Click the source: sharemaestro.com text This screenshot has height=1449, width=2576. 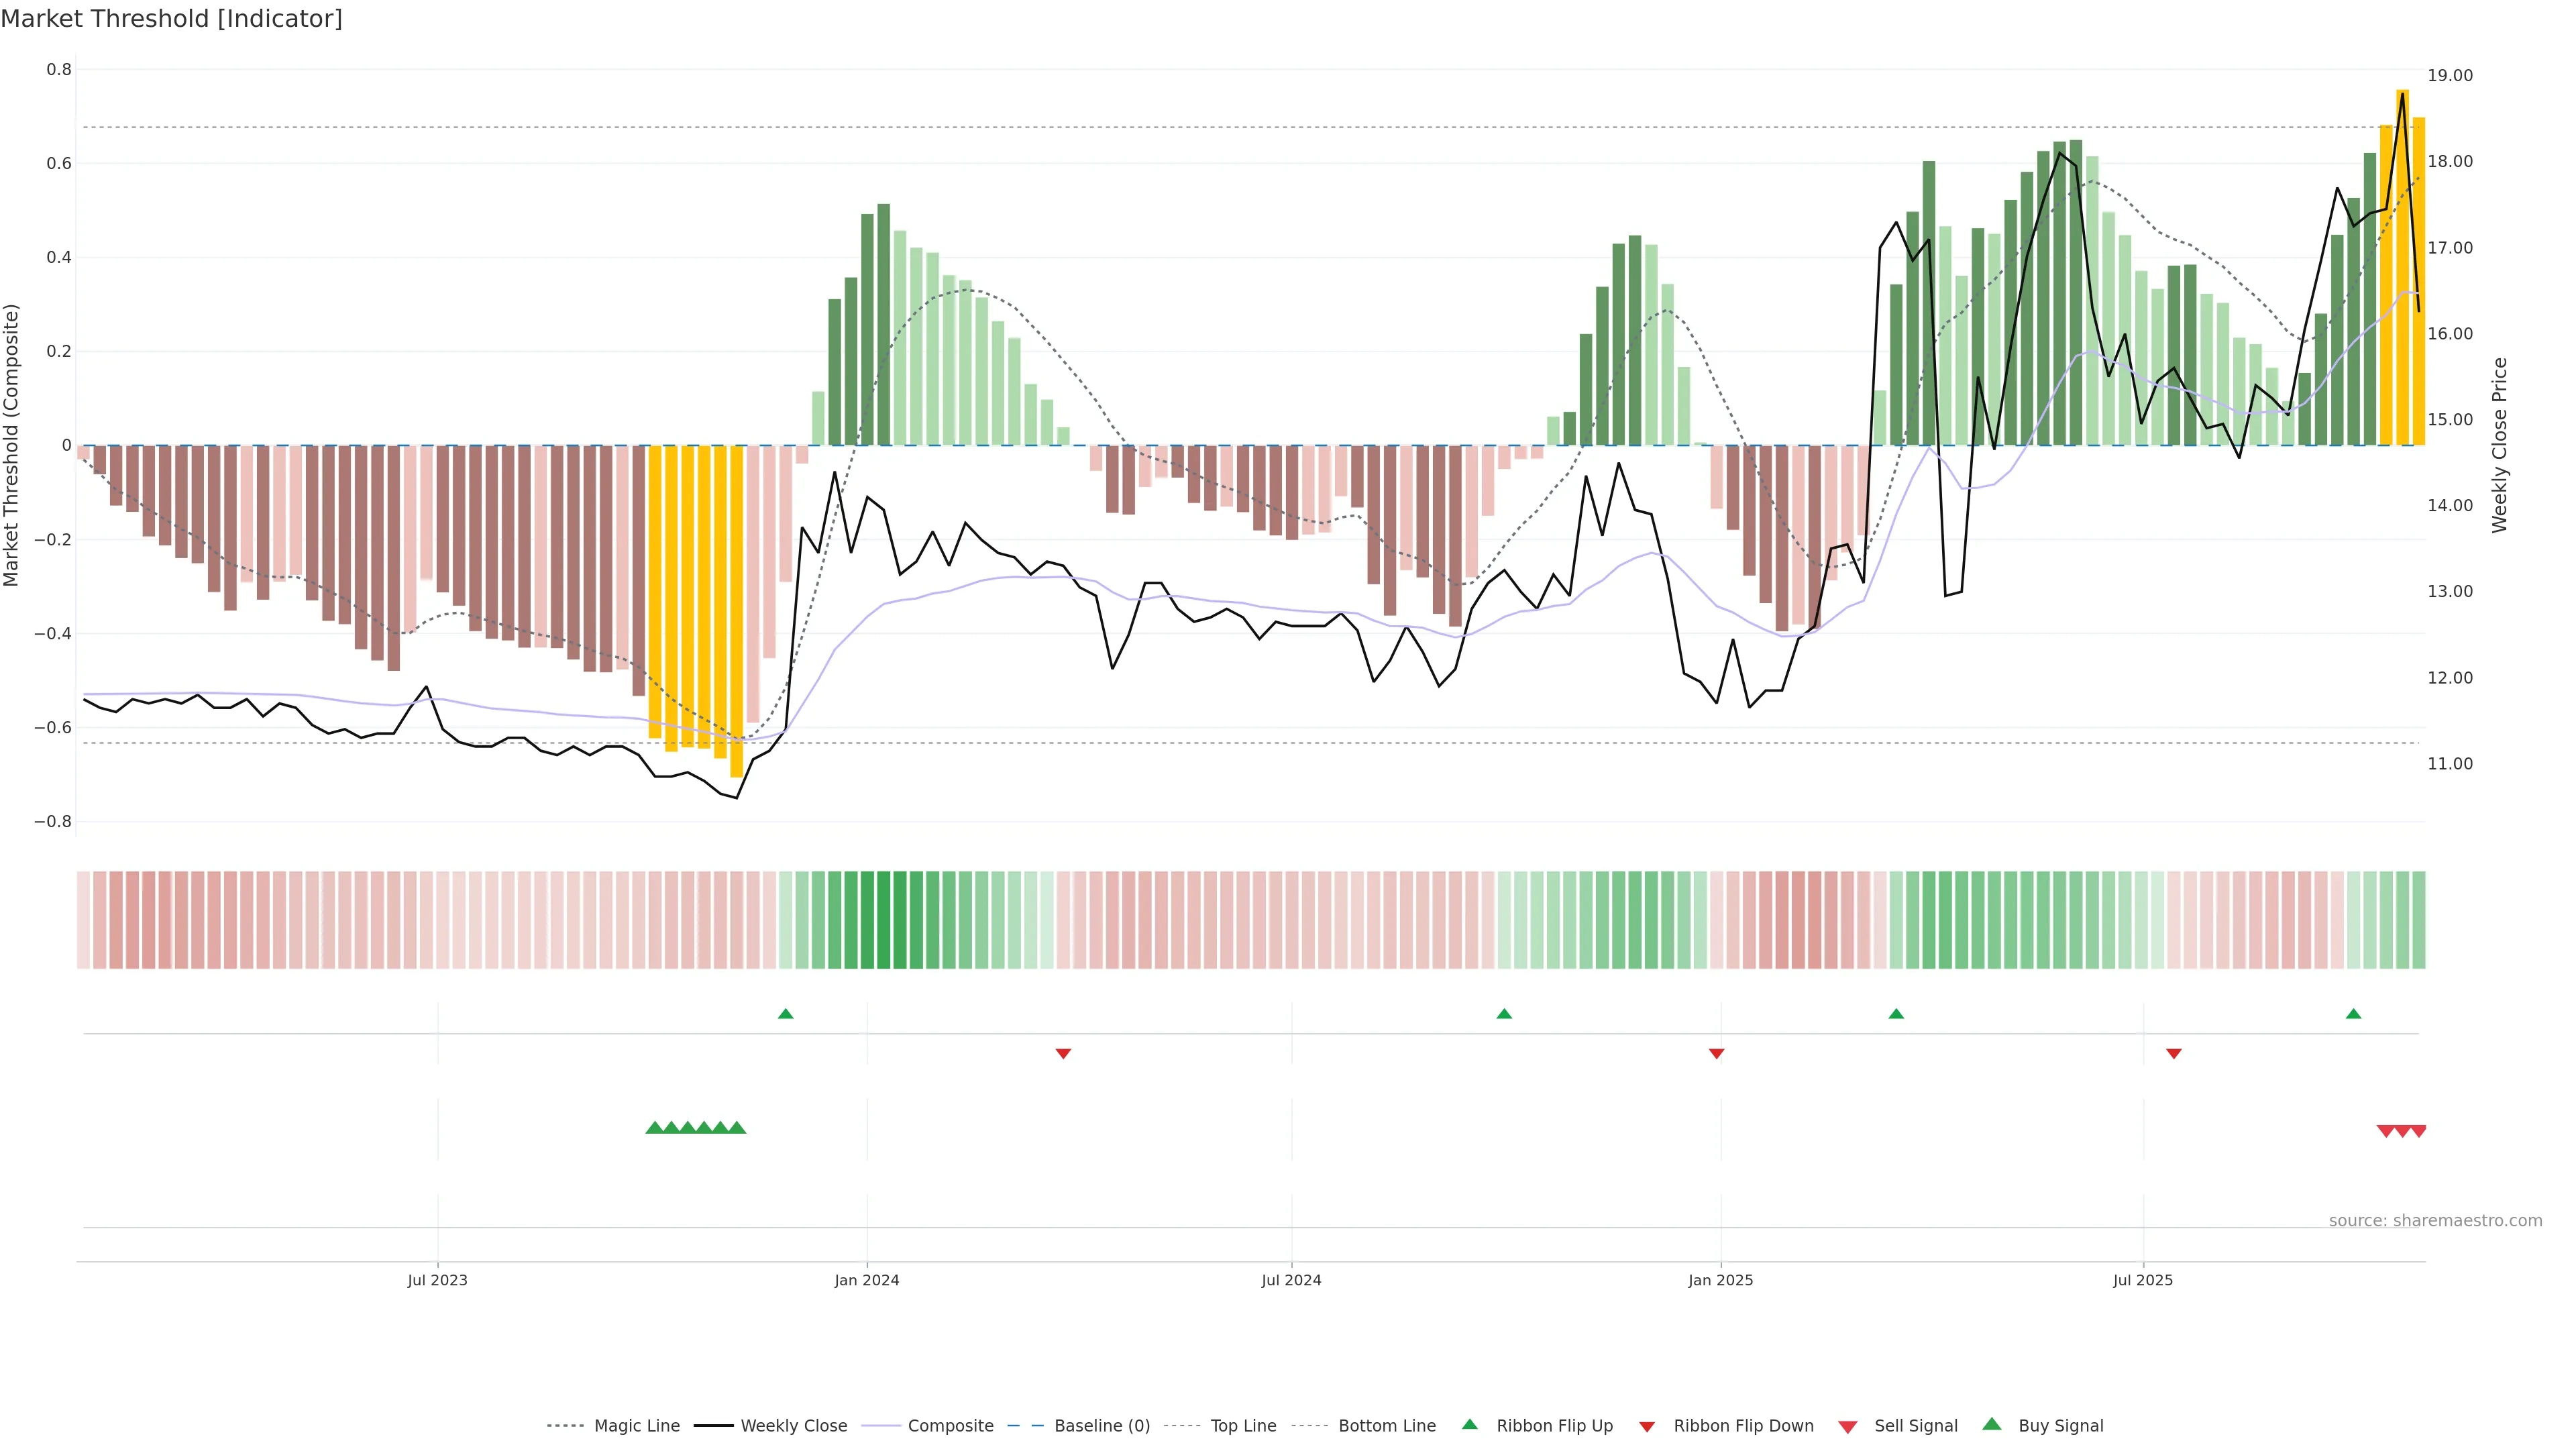click(x=2435, y=1220)
